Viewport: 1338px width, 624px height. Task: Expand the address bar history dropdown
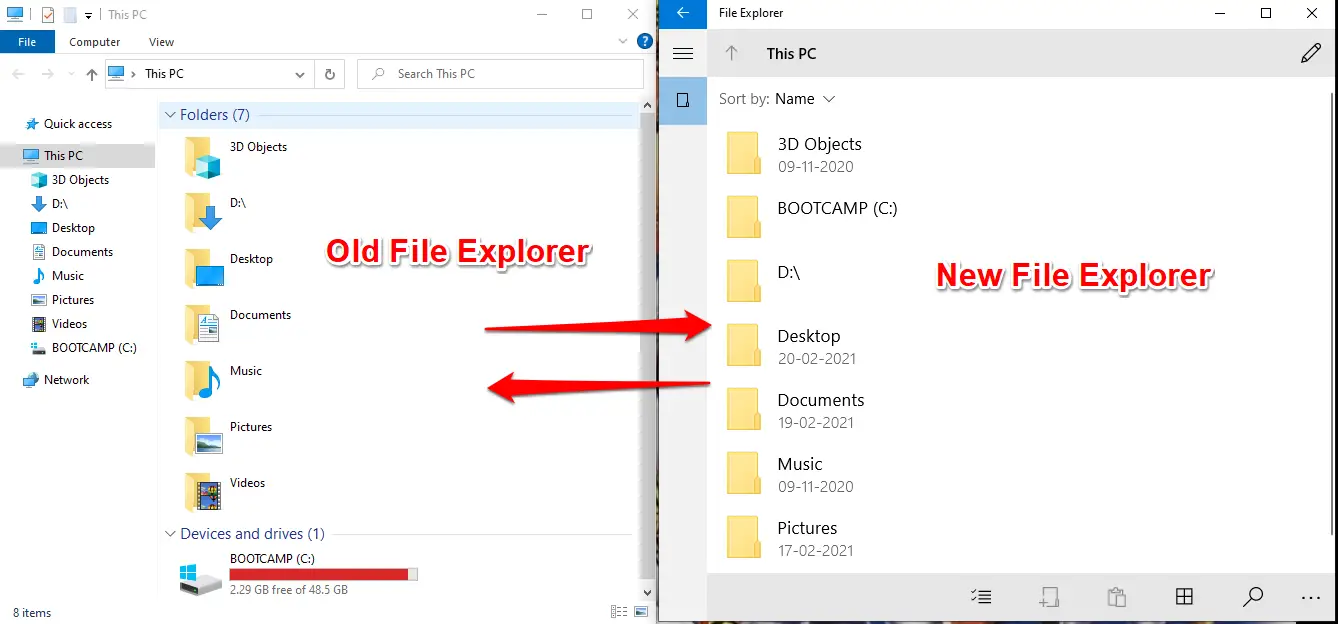click(301, 74)
